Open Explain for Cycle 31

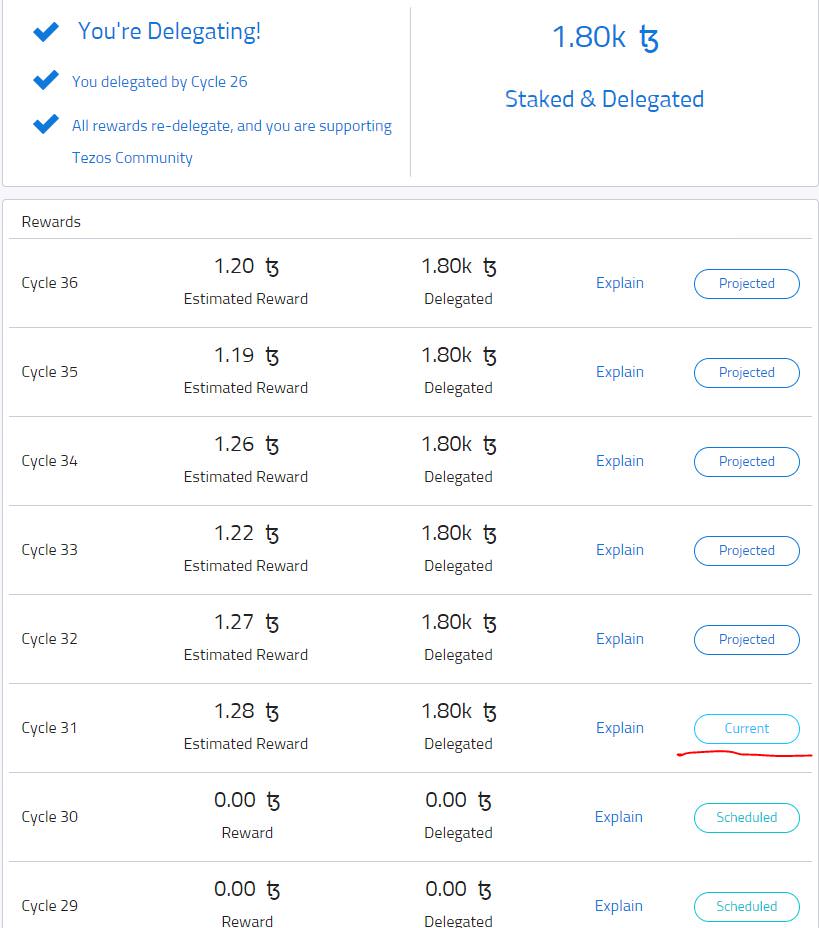click(620, 728)
